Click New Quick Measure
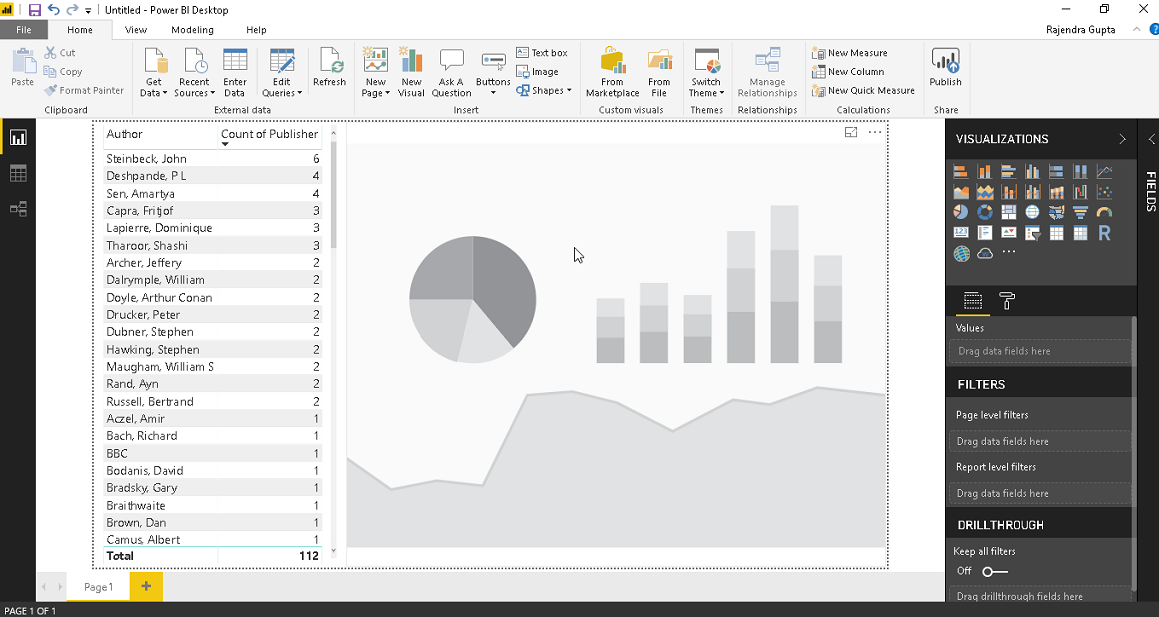 tap(863, 90)
